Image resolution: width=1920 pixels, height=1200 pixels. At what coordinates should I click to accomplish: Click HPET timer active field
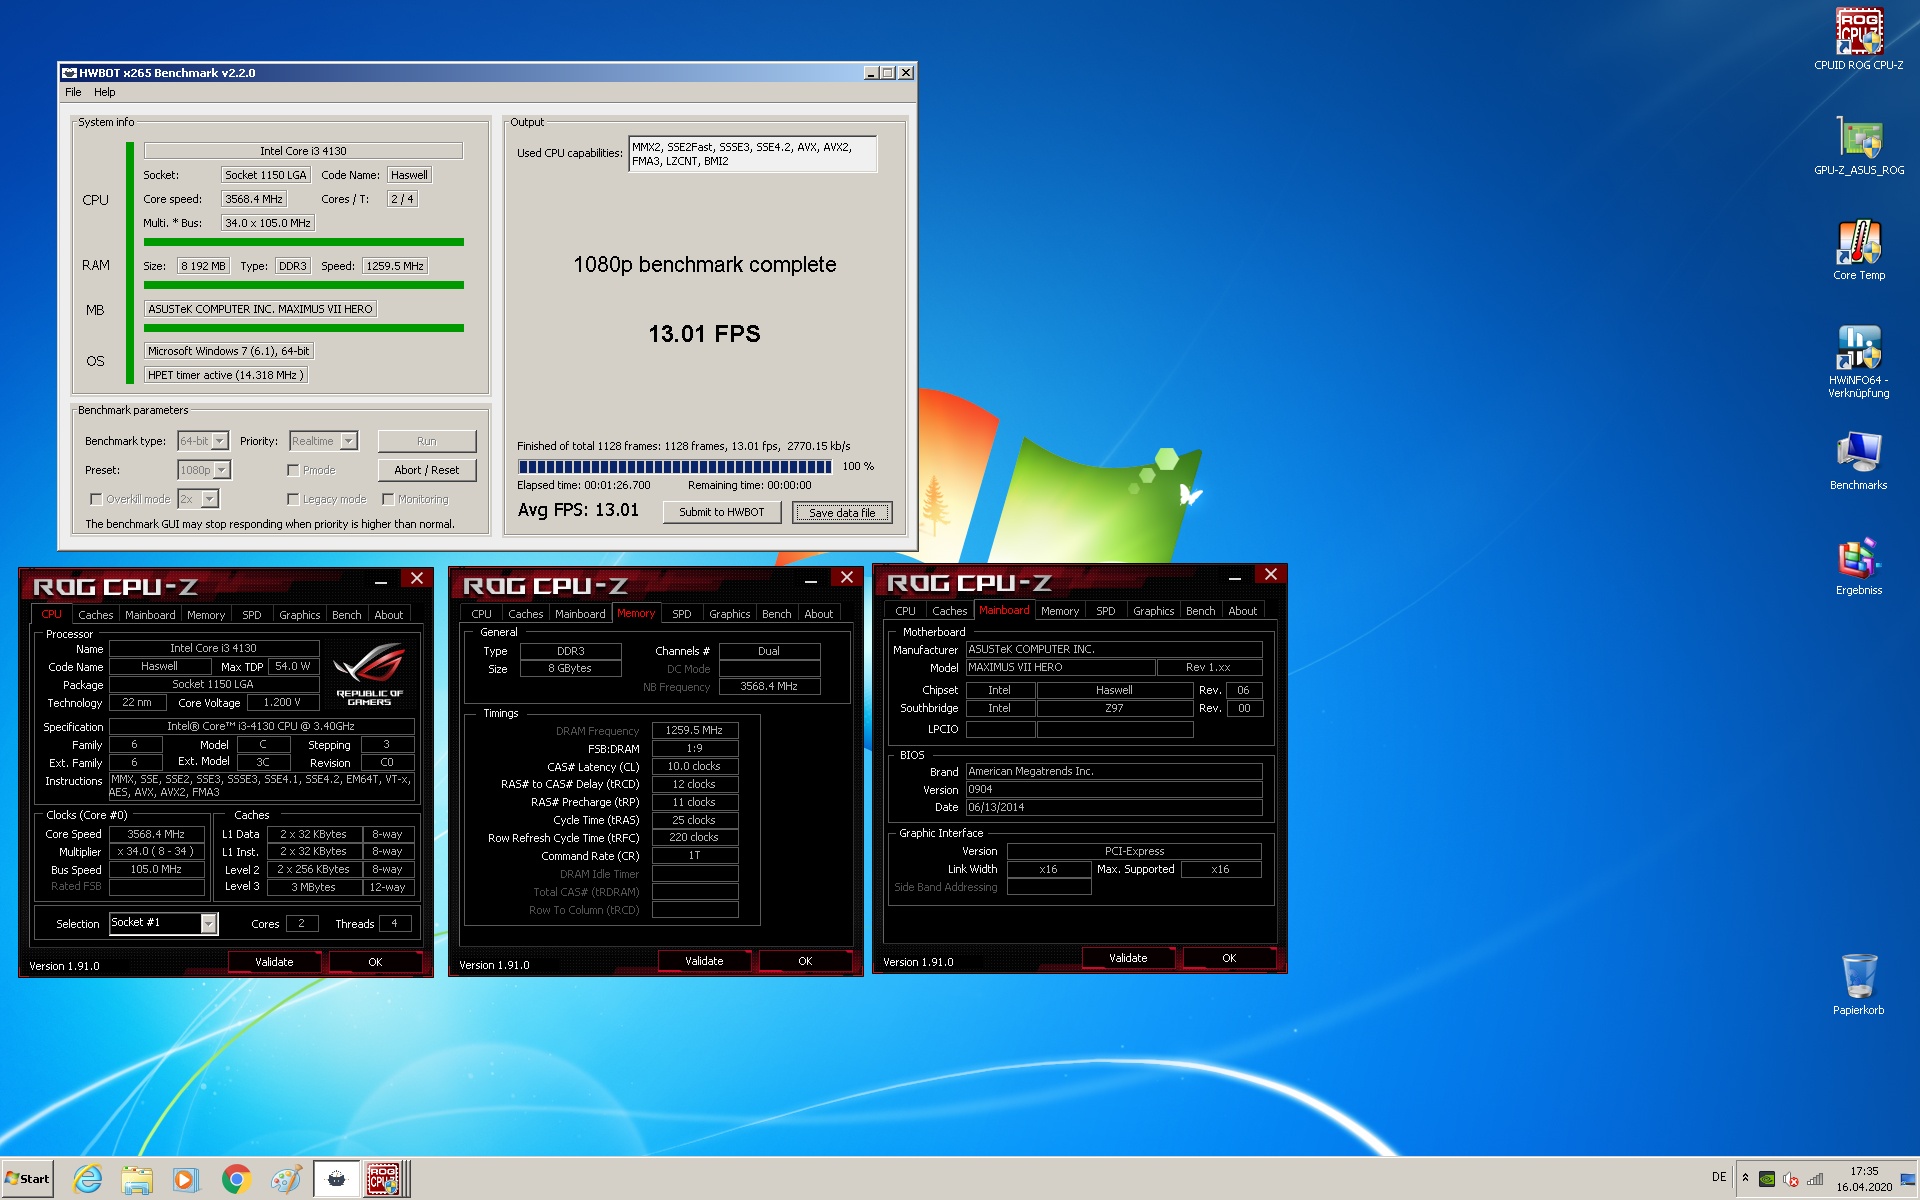click(x=226, y=375)
